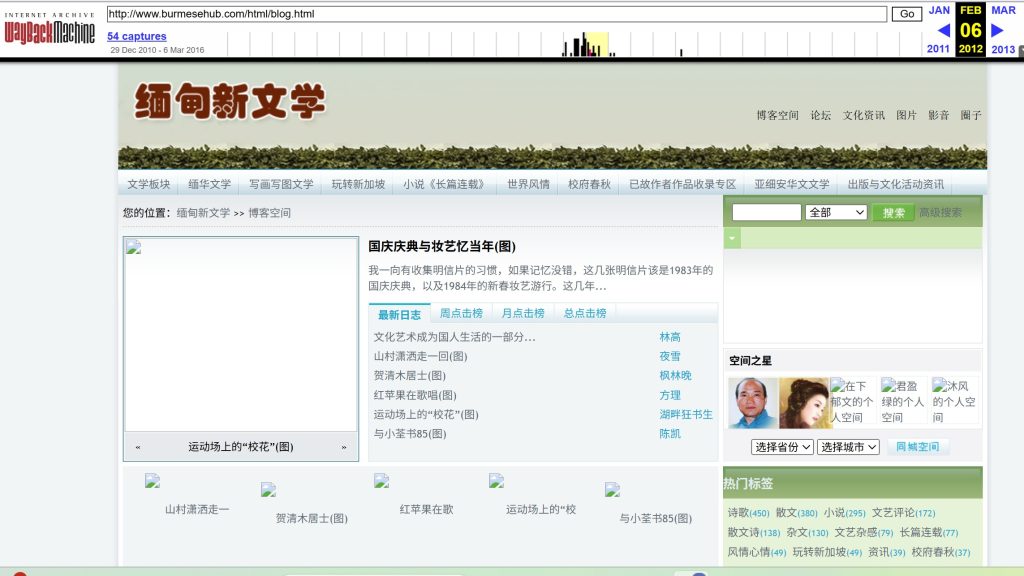Image resolution: width=1024 pixels, height=576 pixels.
Task: Open slideshow caption 运动场上的“校花”(图)
Action: pos(240,447)
